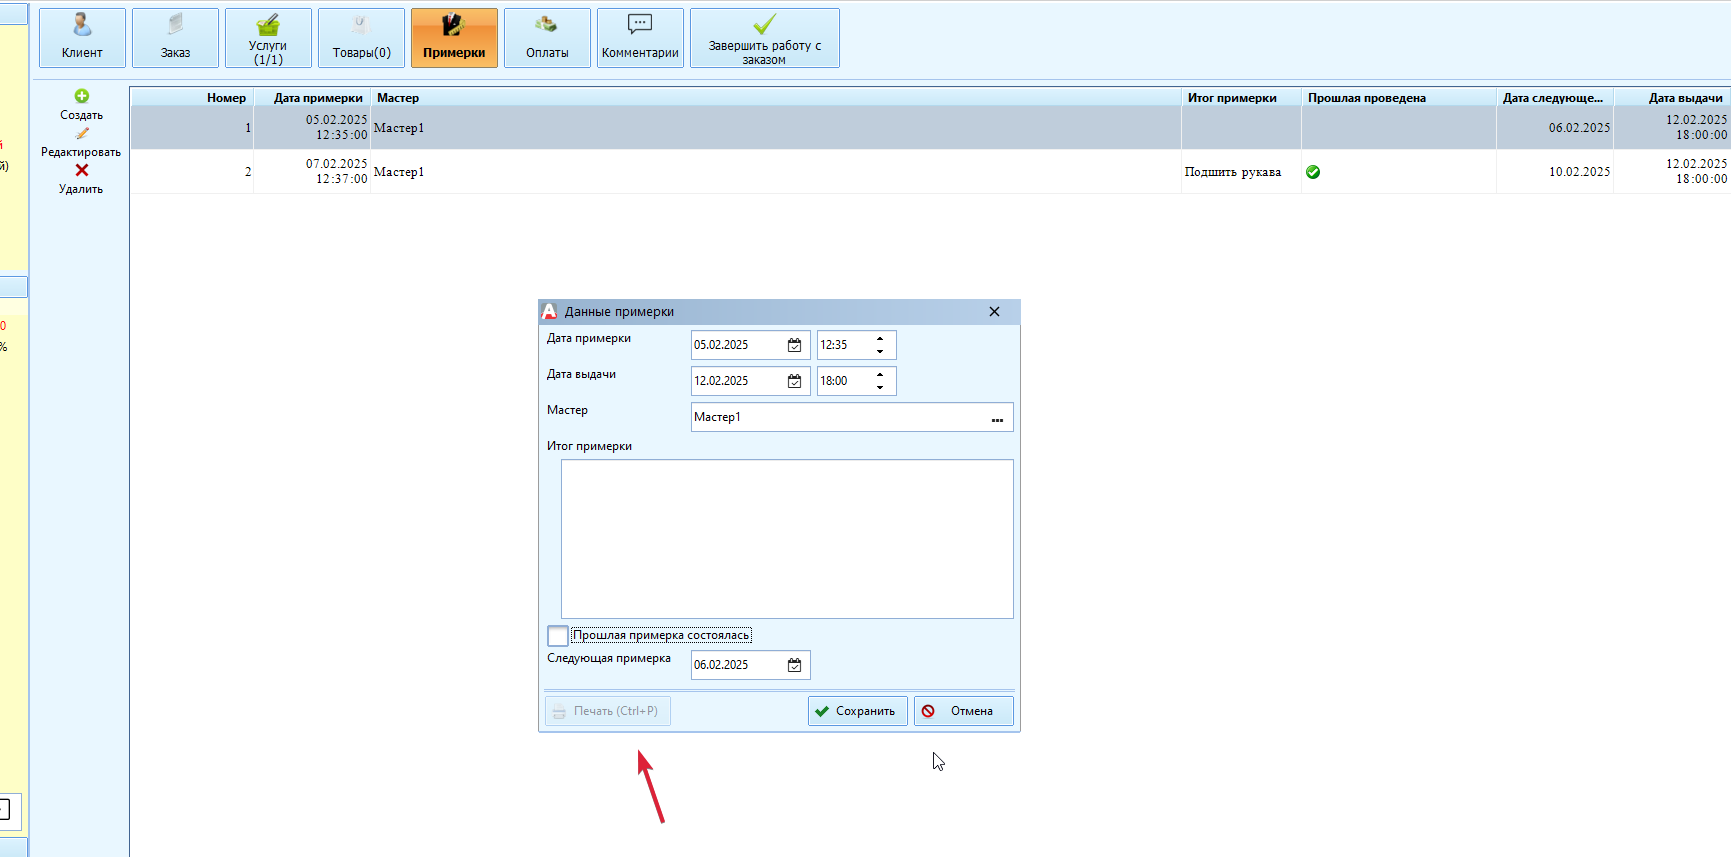Switch to the Товары(0) section
The image size is (1731, 857).
361,38
